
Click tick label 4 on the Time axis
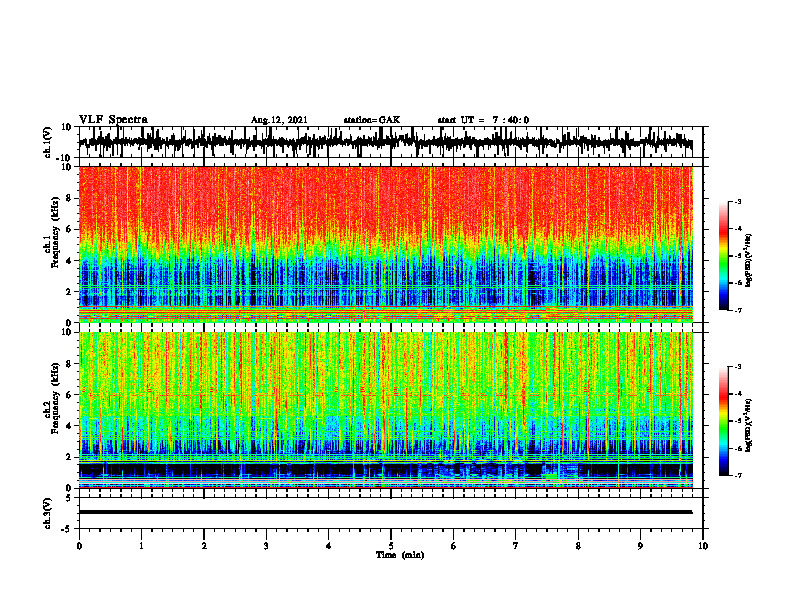[x=329, y=546]
